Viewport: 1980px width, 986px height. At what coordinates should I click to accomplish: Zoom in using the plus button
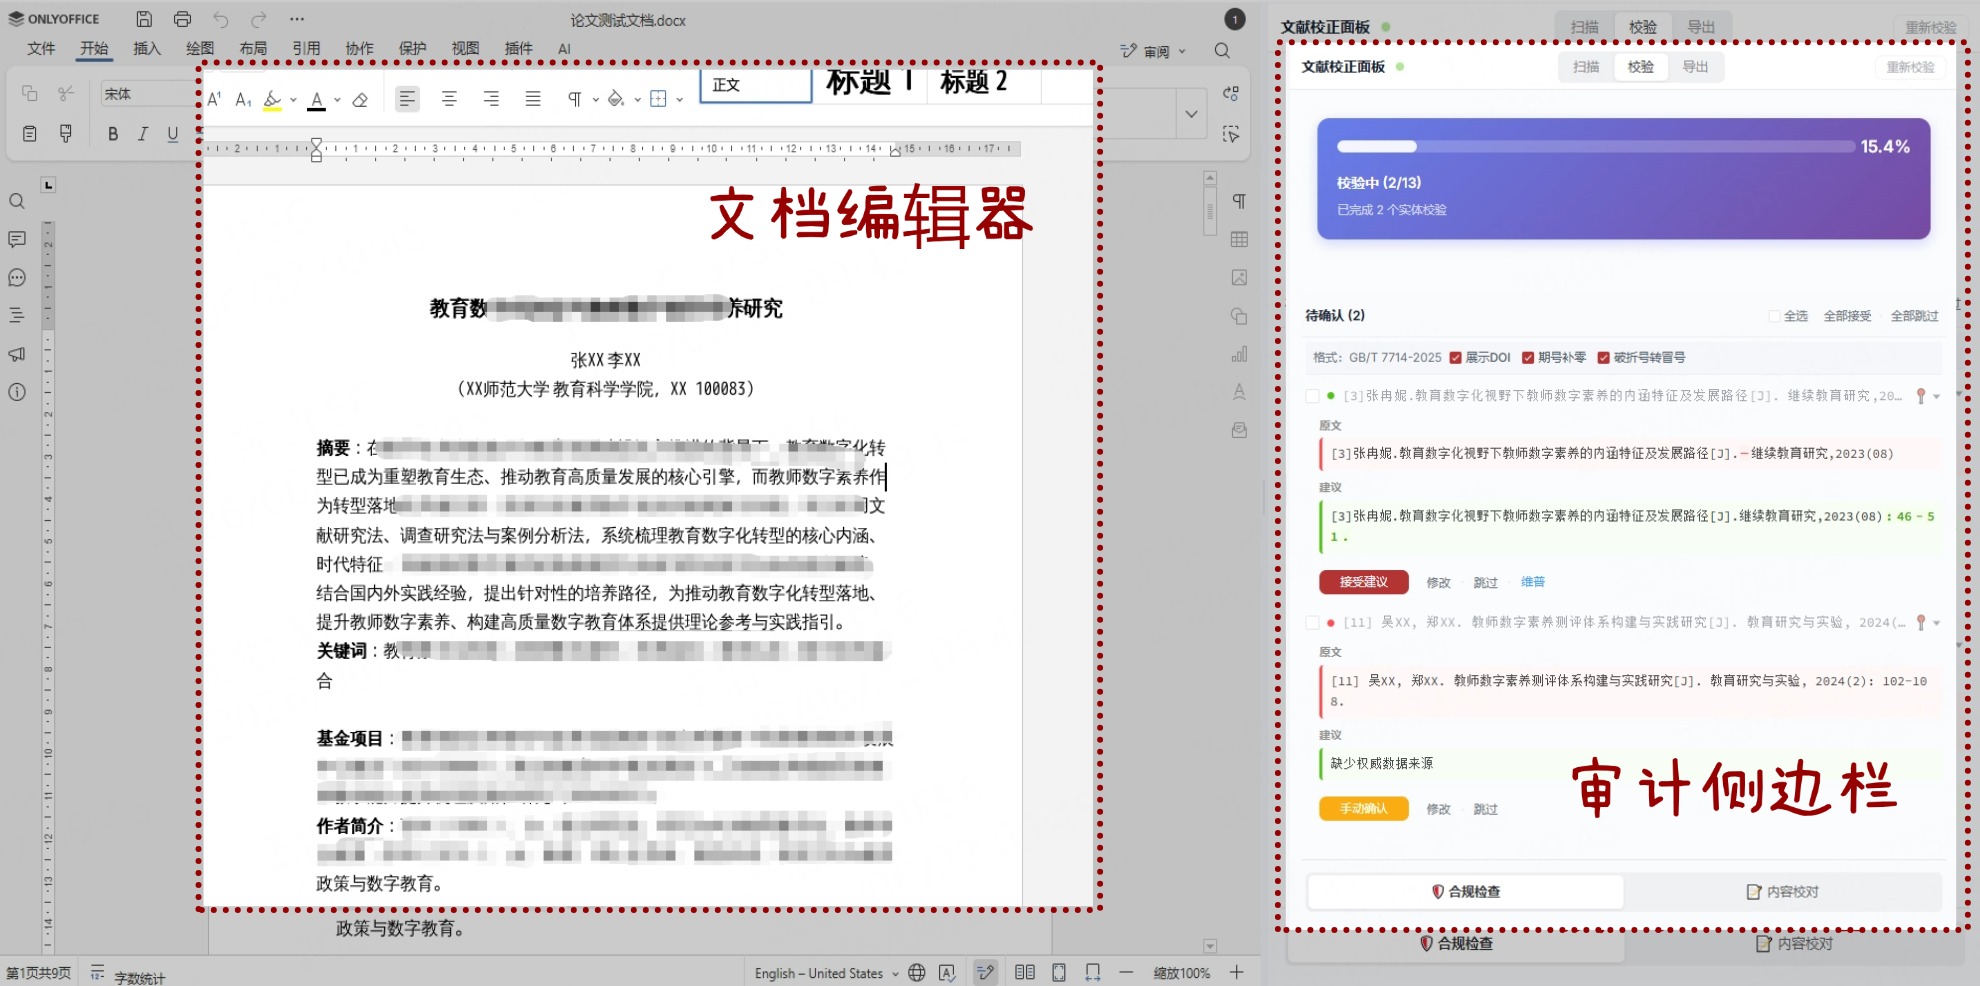coord(1237,972)
